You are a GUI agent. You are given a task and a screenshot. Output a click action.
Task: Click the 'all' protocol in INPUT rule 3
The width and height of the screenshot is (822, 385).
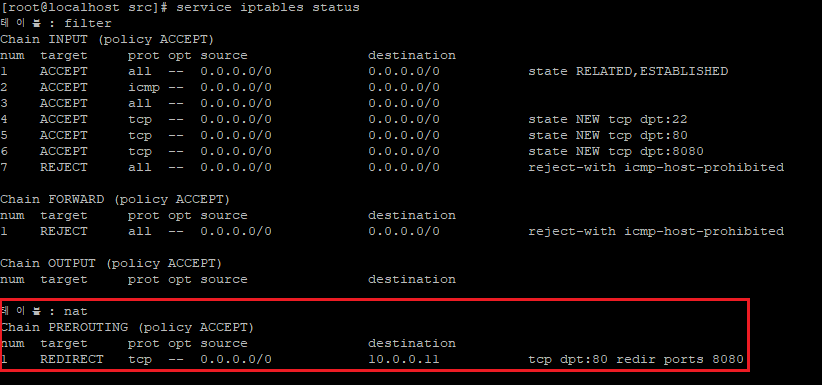pos(139,103)
